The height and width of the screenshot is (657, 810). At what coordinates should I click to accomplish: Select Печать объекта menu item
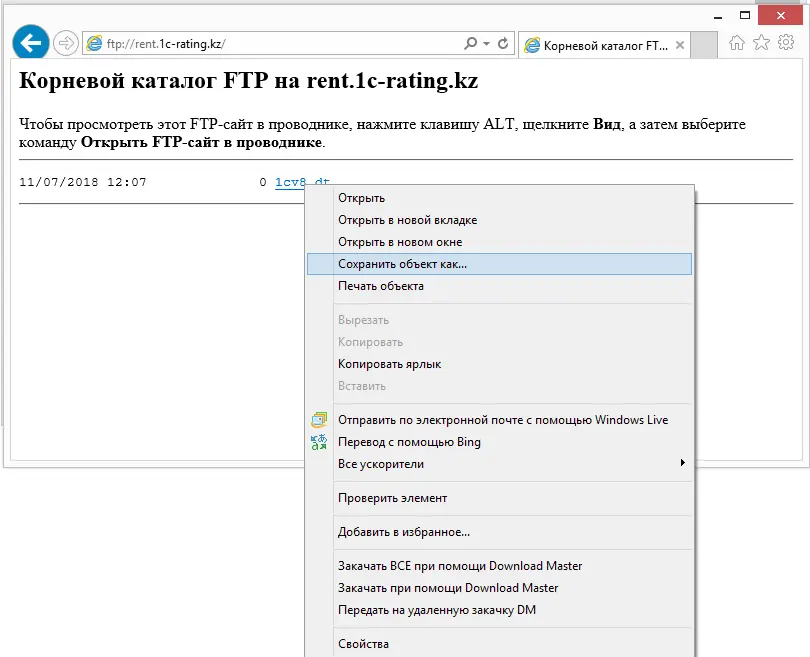coord(499,286)
